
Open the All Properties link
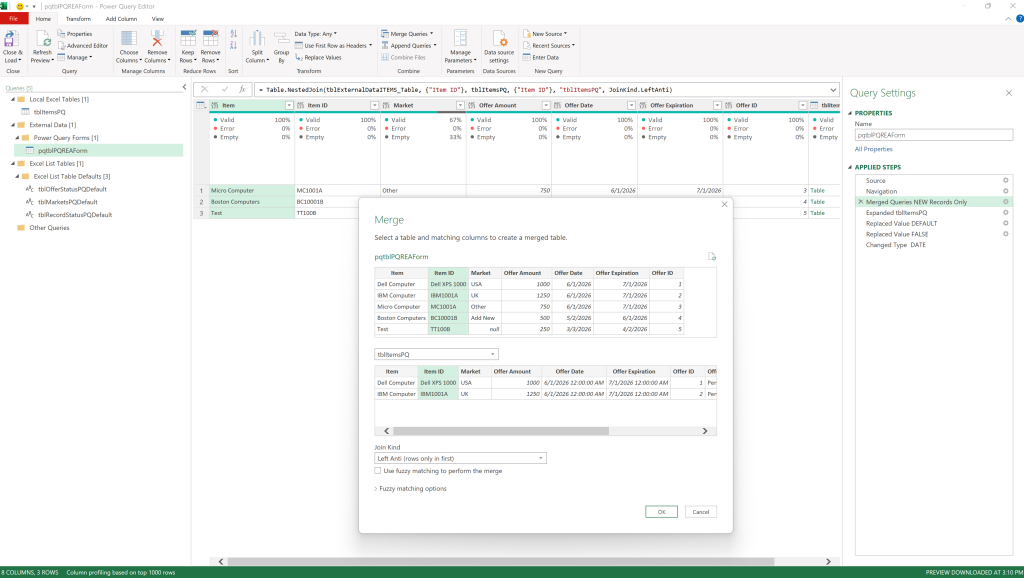click(874, 149)
